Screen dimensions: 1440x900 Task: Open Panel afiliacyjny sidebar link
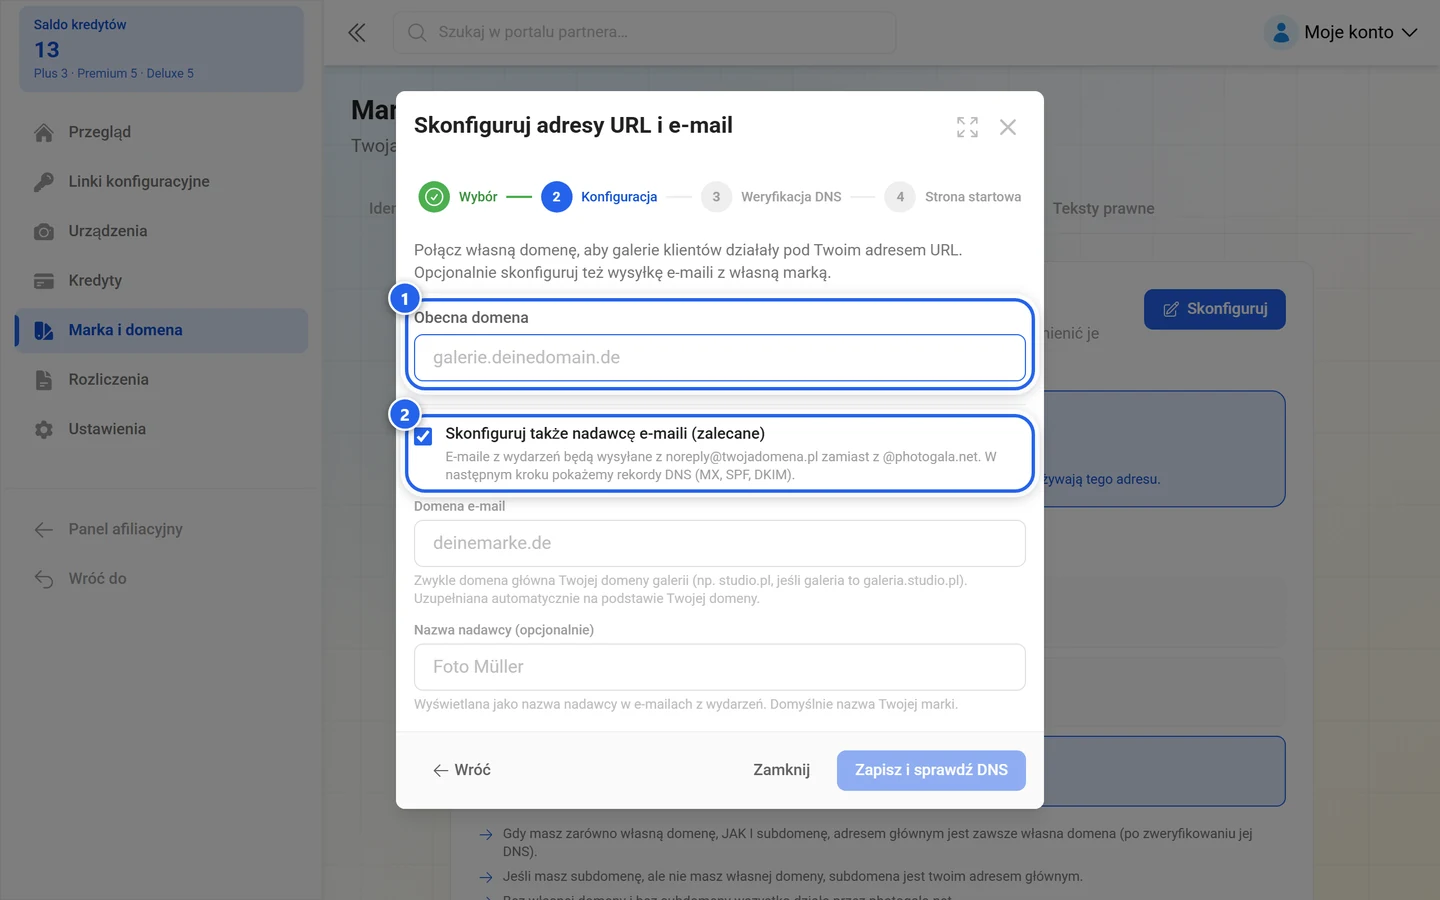pyautogui.click(x=125, y=529)
